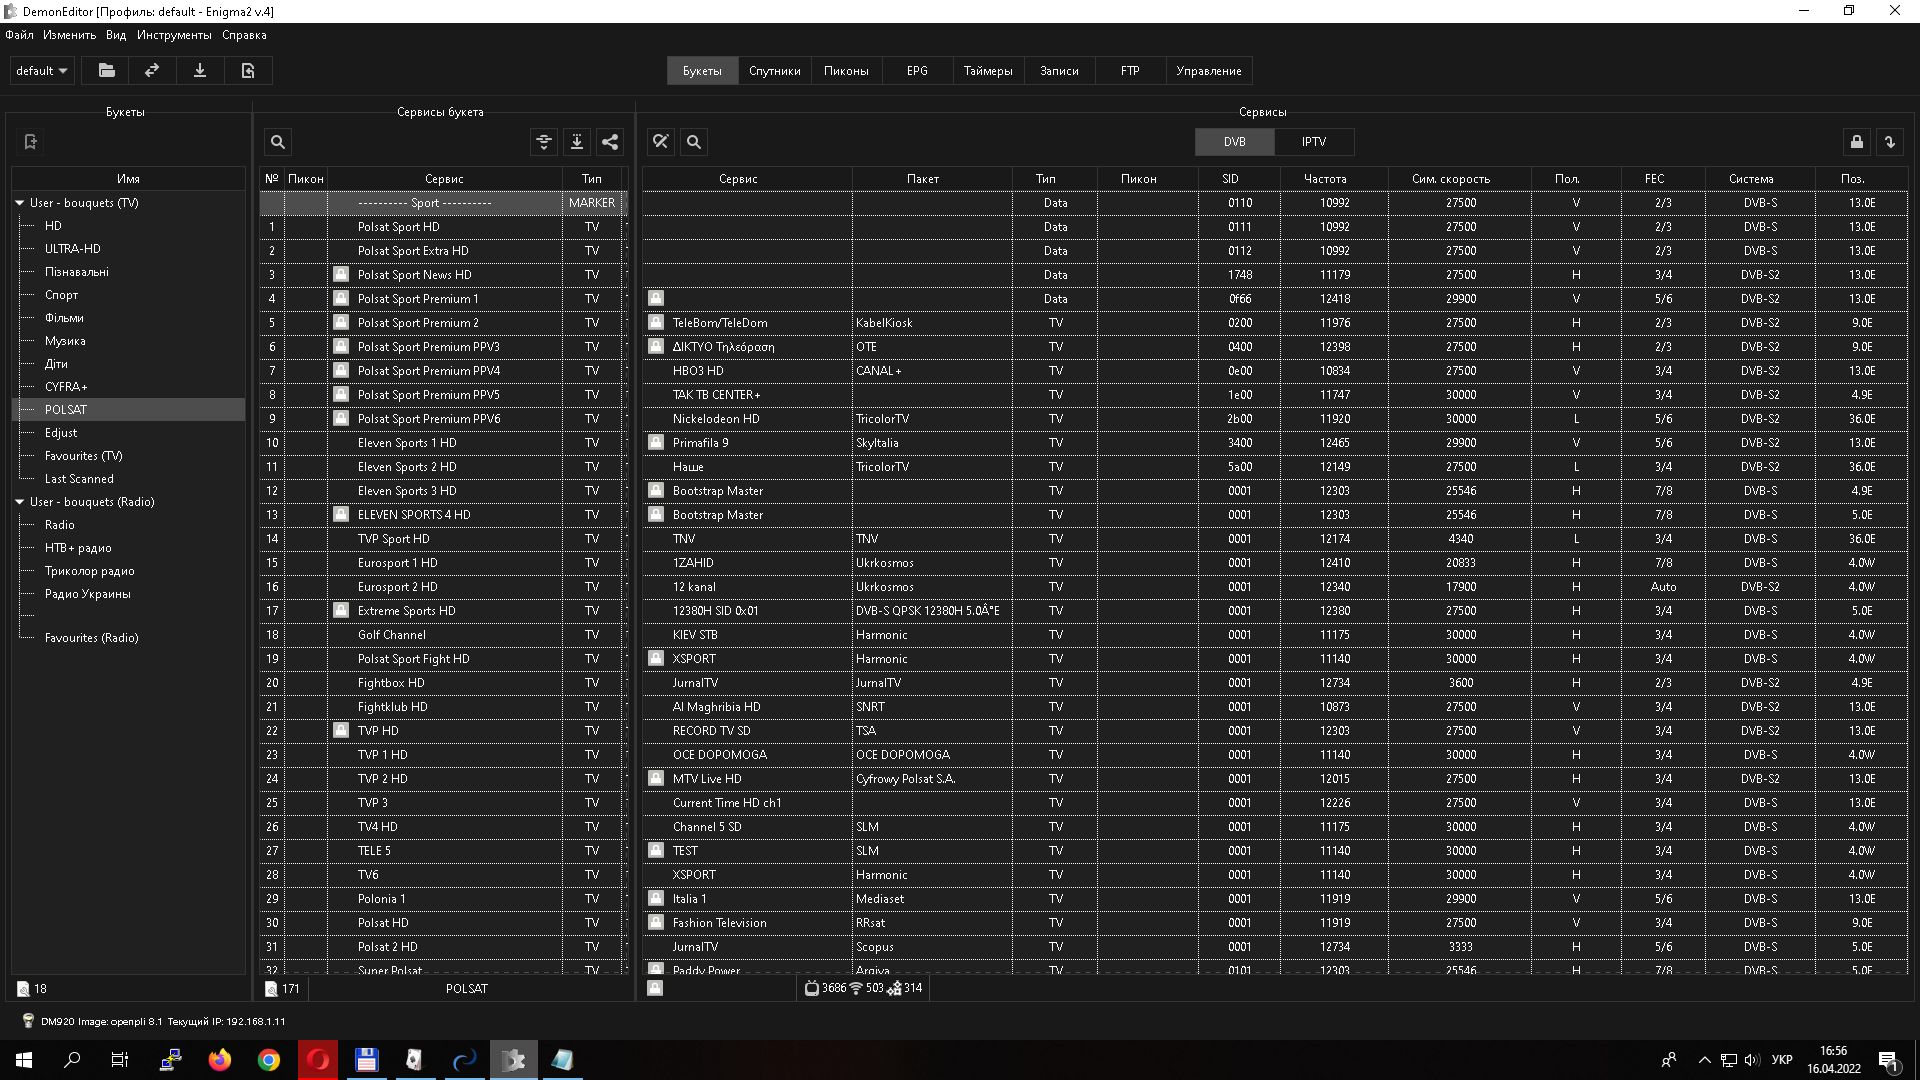The height and width of the screenshot is (1080, 1920).
Task: Select the Букеты tab
Action: pos(702,71)
